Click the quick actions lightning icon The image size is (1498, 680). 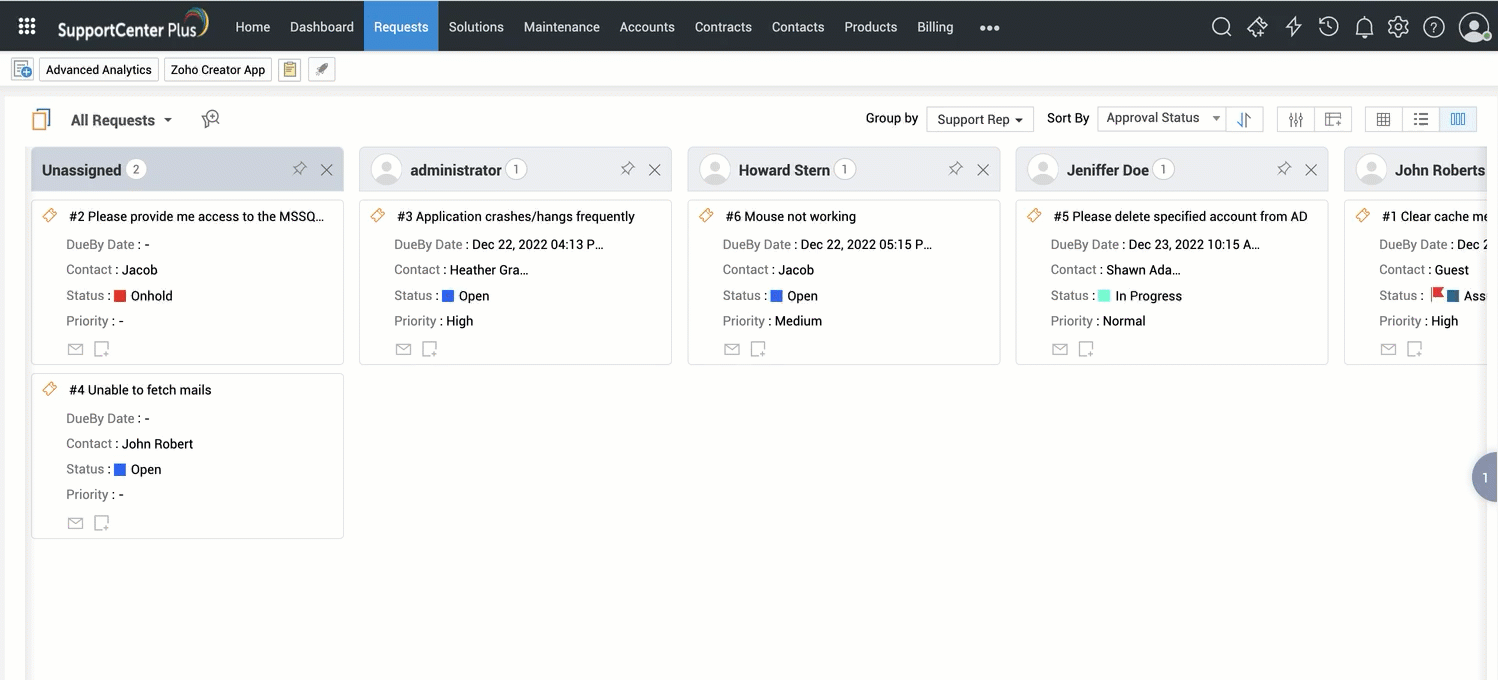click(x=1293, y=27)
